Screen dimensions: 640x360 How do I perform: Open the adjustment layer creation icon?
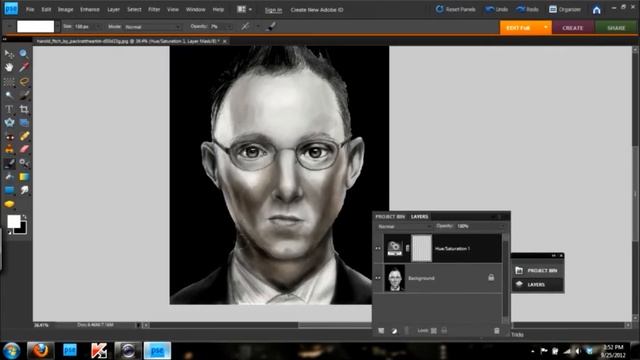click(394, 331)
